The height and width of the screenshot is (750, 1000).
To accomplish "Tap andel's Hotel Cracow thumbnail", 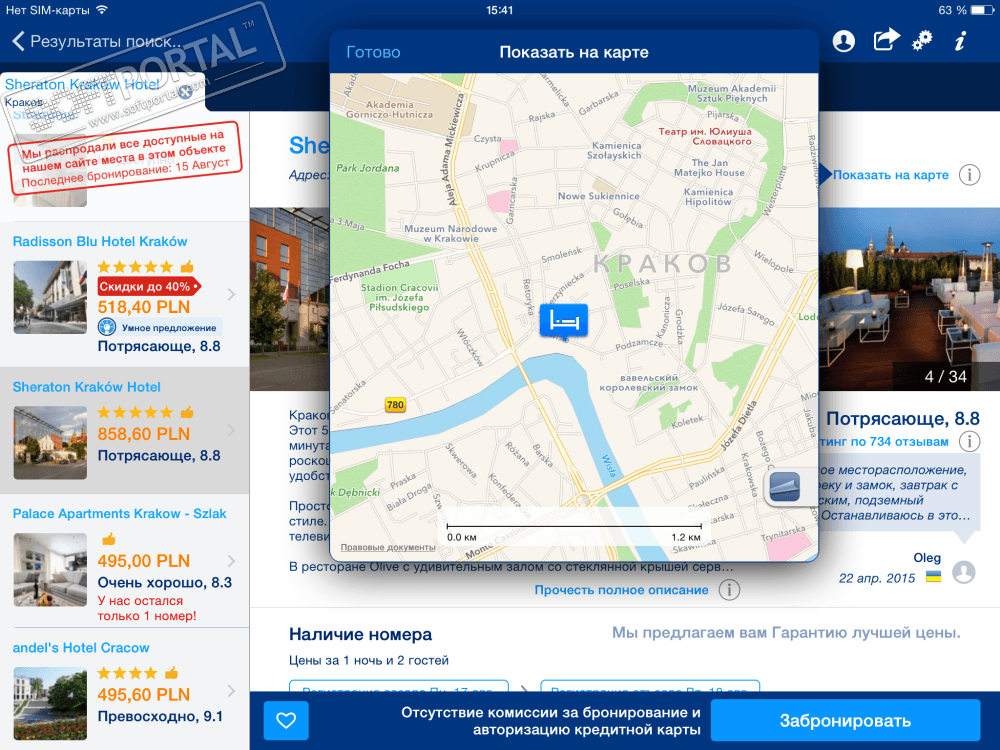I will coord(50,703).
